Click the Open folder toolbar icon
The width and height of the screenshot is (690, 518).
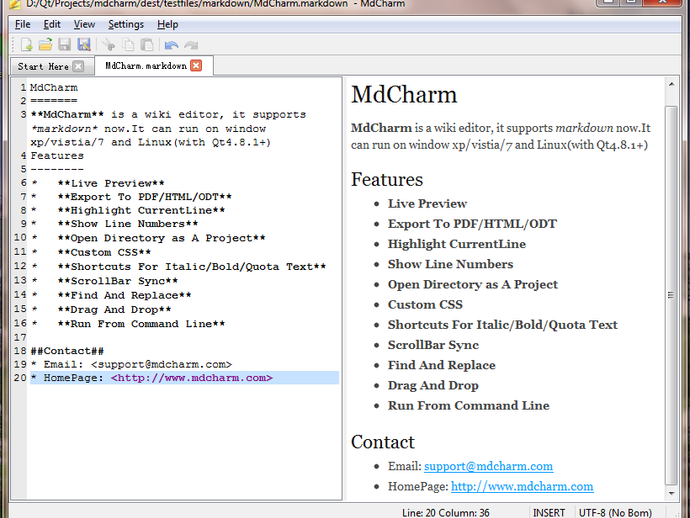45,44
